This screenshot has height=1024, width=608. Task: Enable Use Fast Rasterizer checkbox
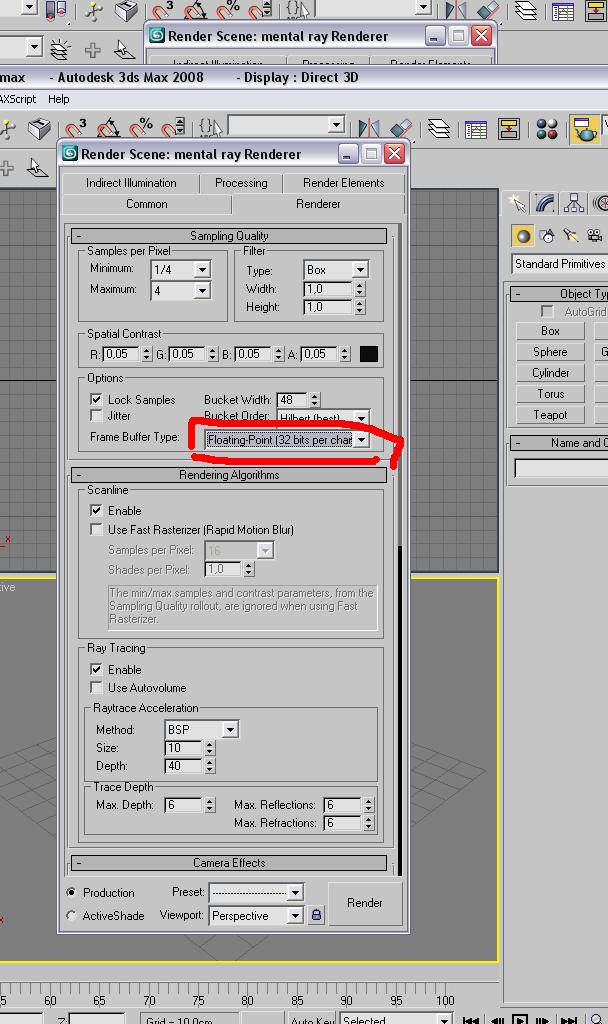[x=96, y=529]
